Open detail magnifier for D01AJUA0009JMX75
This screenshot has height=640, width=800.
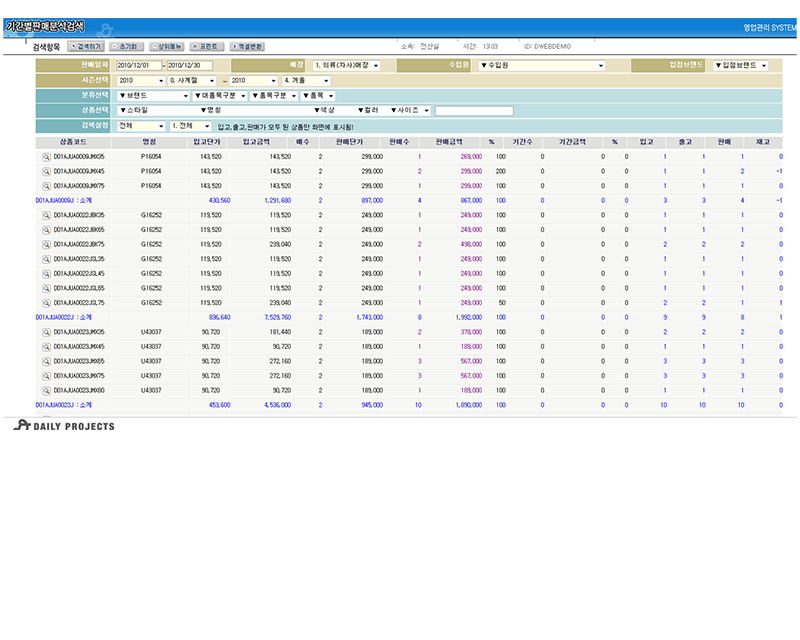(x=46, y=186)
